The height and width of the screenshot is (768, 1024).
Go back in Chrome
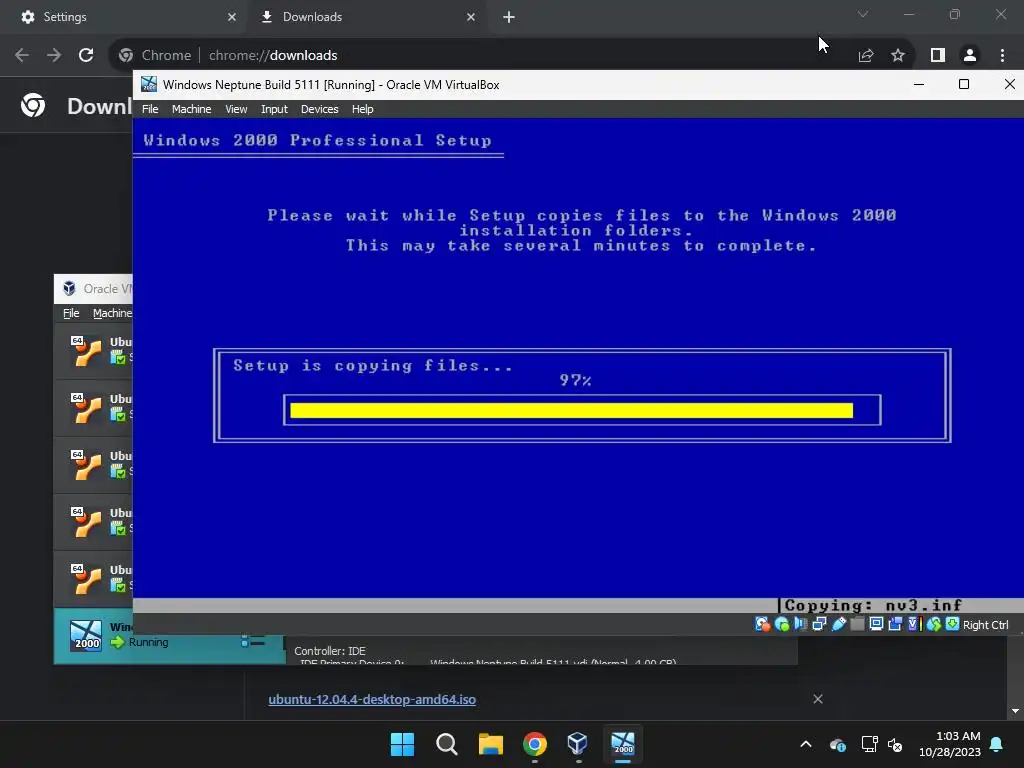[x=22, y=55]
